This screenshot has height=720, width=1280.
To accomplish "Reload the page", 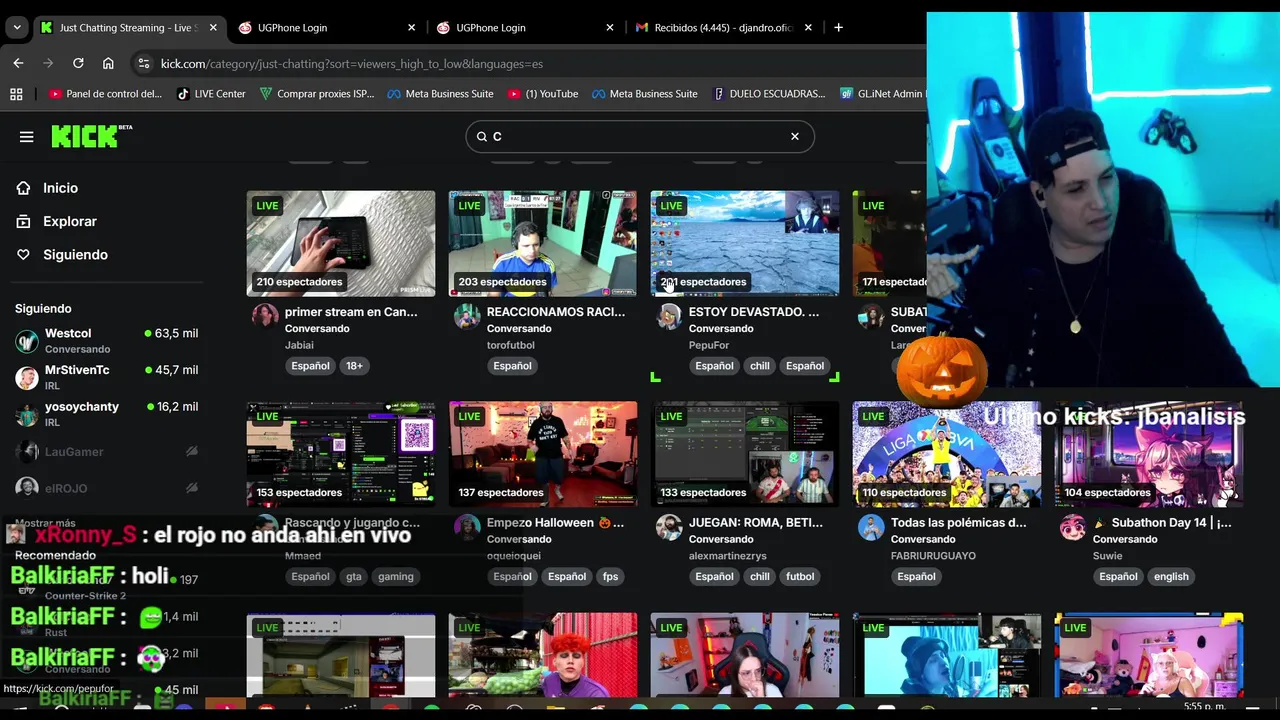I will [78, 63].
